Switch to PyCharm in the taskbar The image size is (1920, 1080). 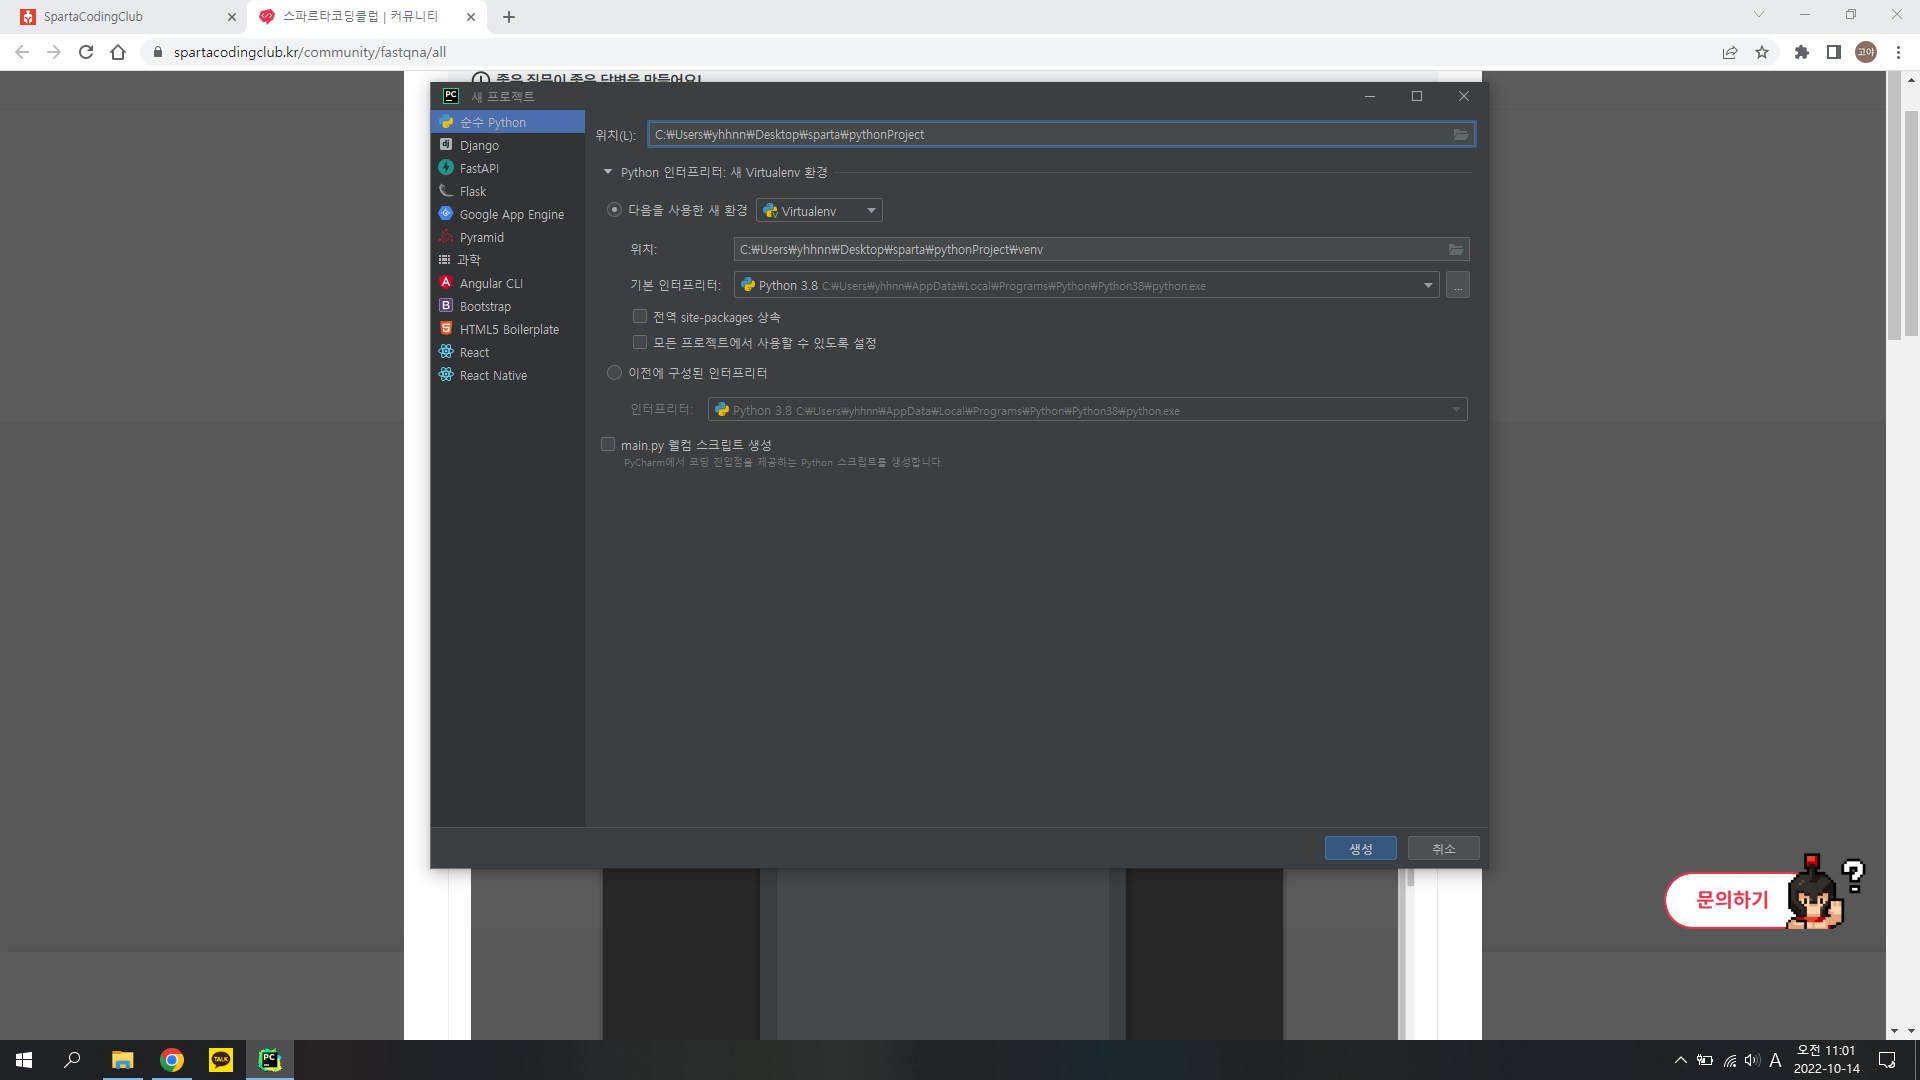point(270,1060)
